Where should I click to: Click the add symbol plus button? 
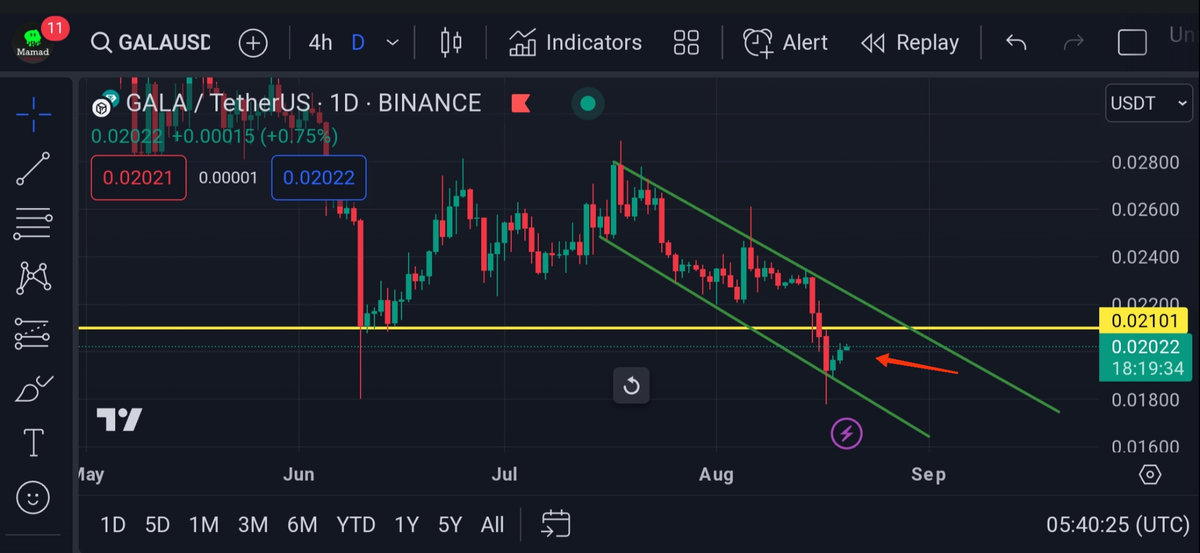coord(253,43)
